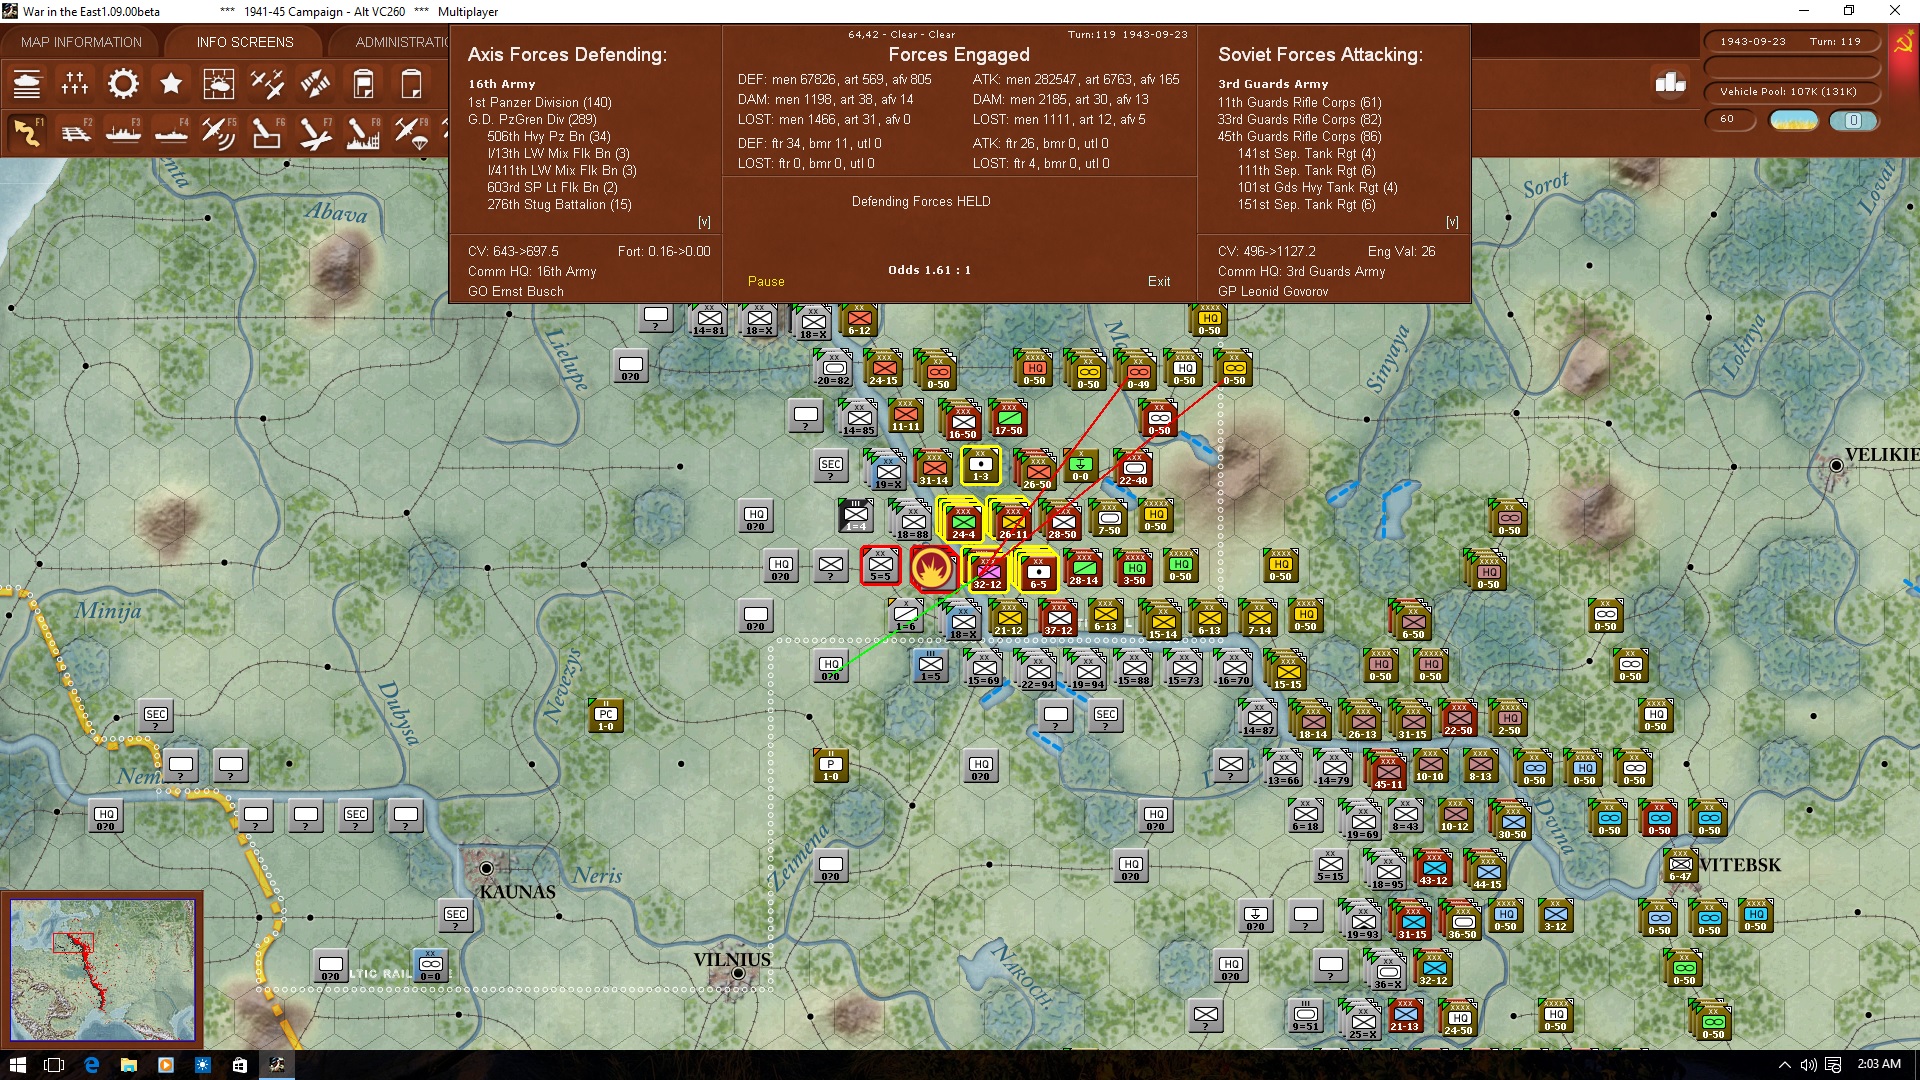Expand the Axis defending forces list
The width and height of the screenshot is (1920, 1080).
(x=704, y=222)
